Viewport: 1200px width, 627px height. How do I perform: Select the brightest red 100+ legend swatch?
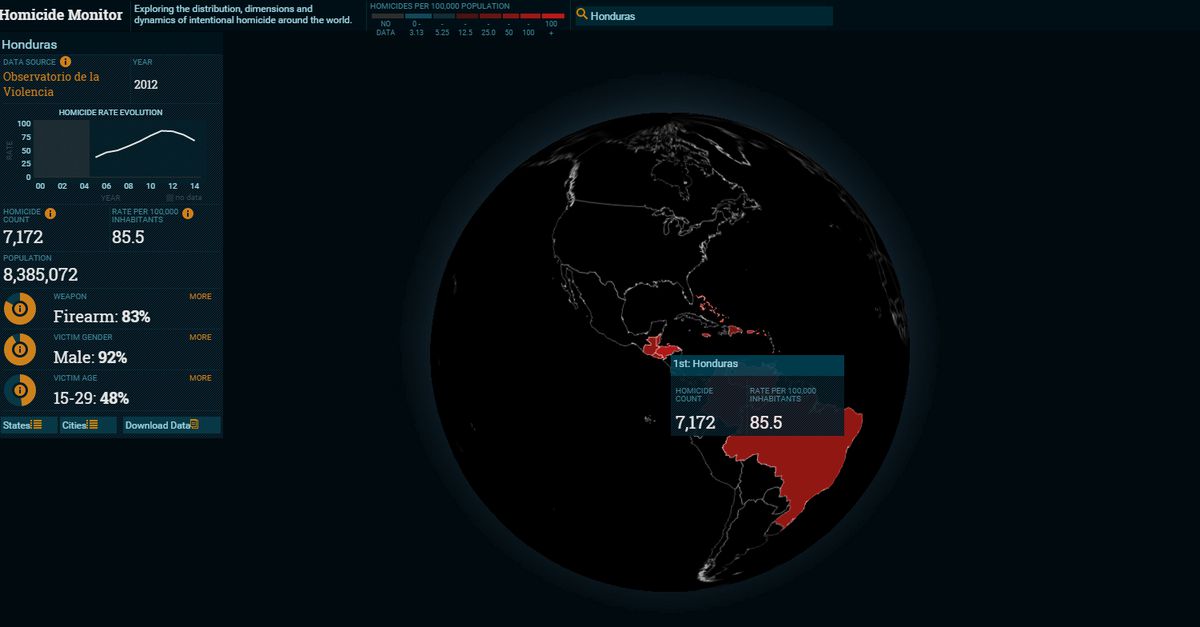pyautogui.click(x=552, y=16)
